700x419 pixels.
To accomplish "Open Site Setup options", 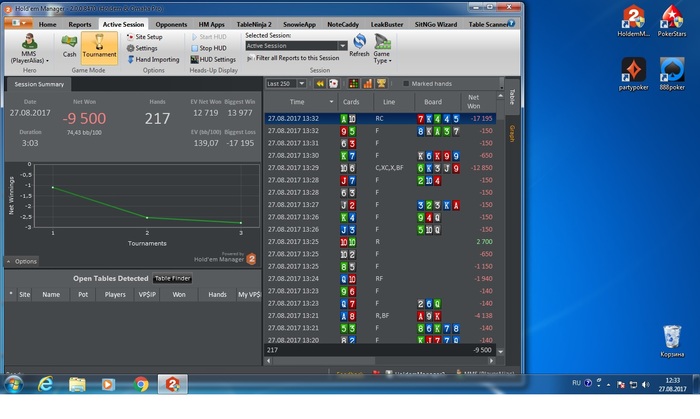I will 145,37.
